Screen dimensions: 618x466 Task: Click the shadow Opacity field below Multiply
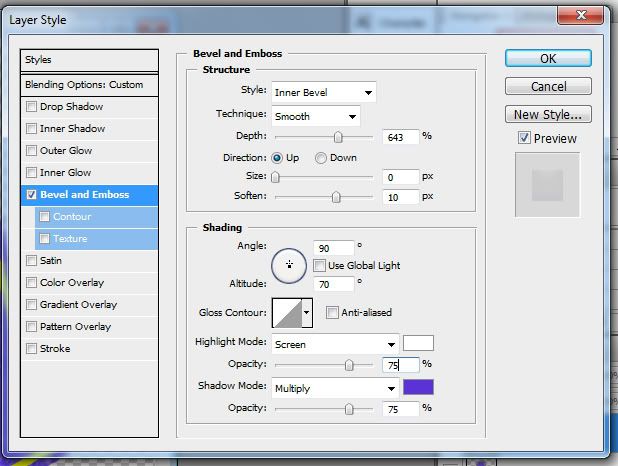click(400, 409)
